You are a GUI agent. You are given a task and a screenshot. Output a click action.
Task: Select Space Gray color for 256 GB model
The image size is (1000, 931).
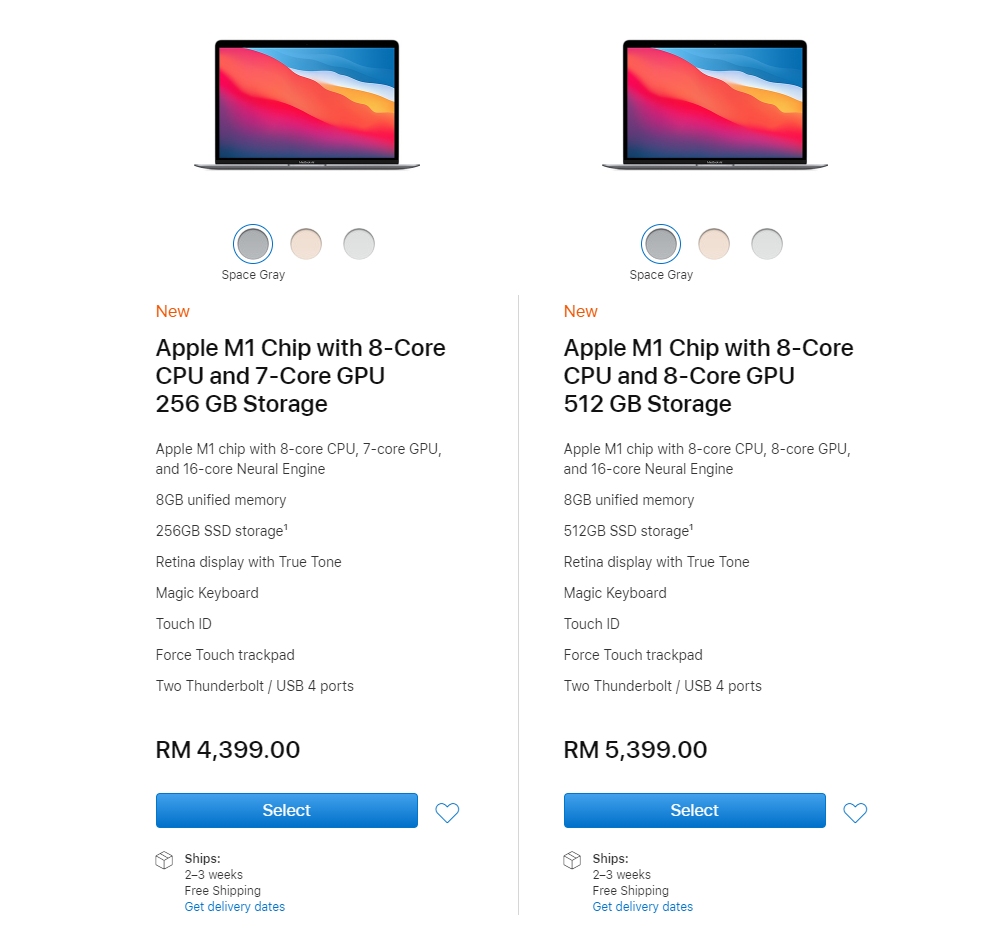pyautogui.click(x=253, y=243)
